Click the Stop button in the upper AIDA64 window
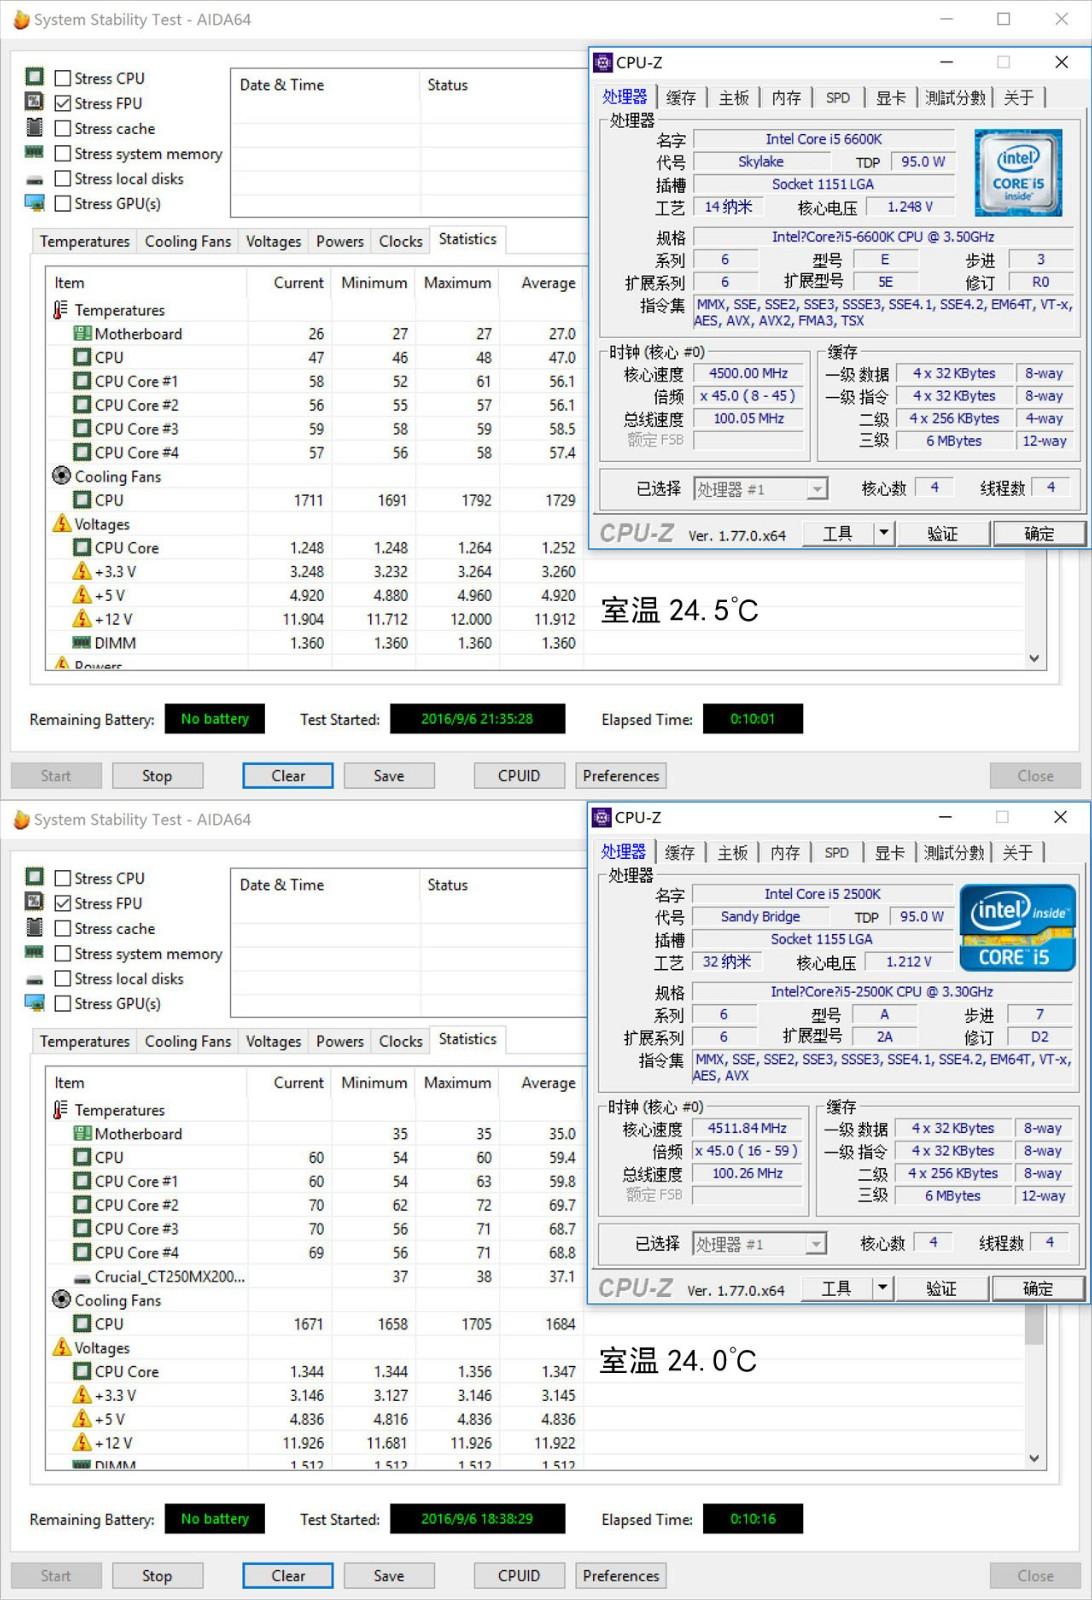Viewport: 1092px width, 1600px height. click(157, 776)
